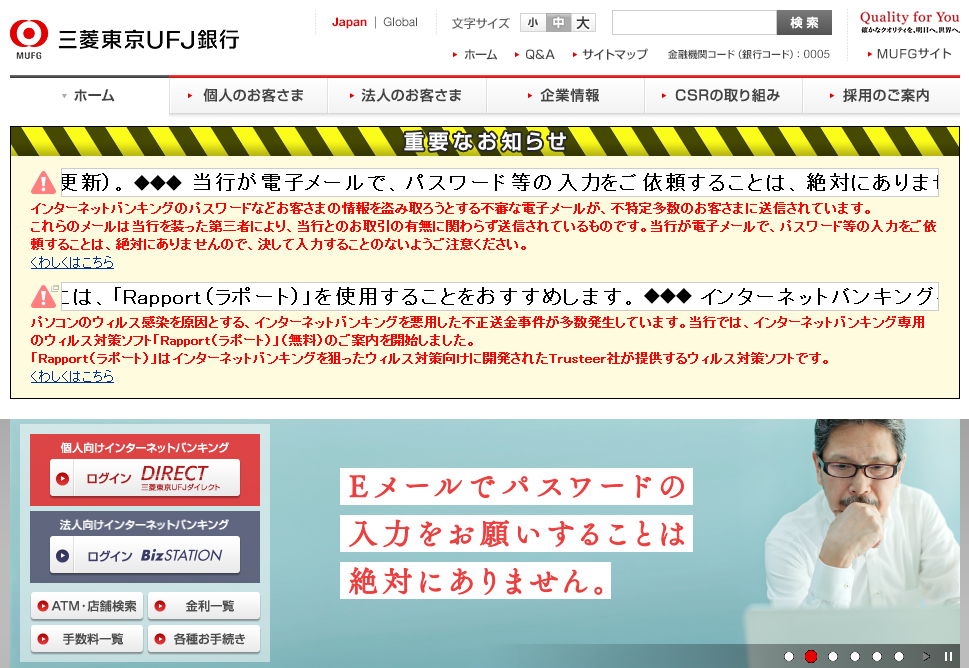Select the third slideshow dot
969x668 pixels.
click(x=833, y=656)
